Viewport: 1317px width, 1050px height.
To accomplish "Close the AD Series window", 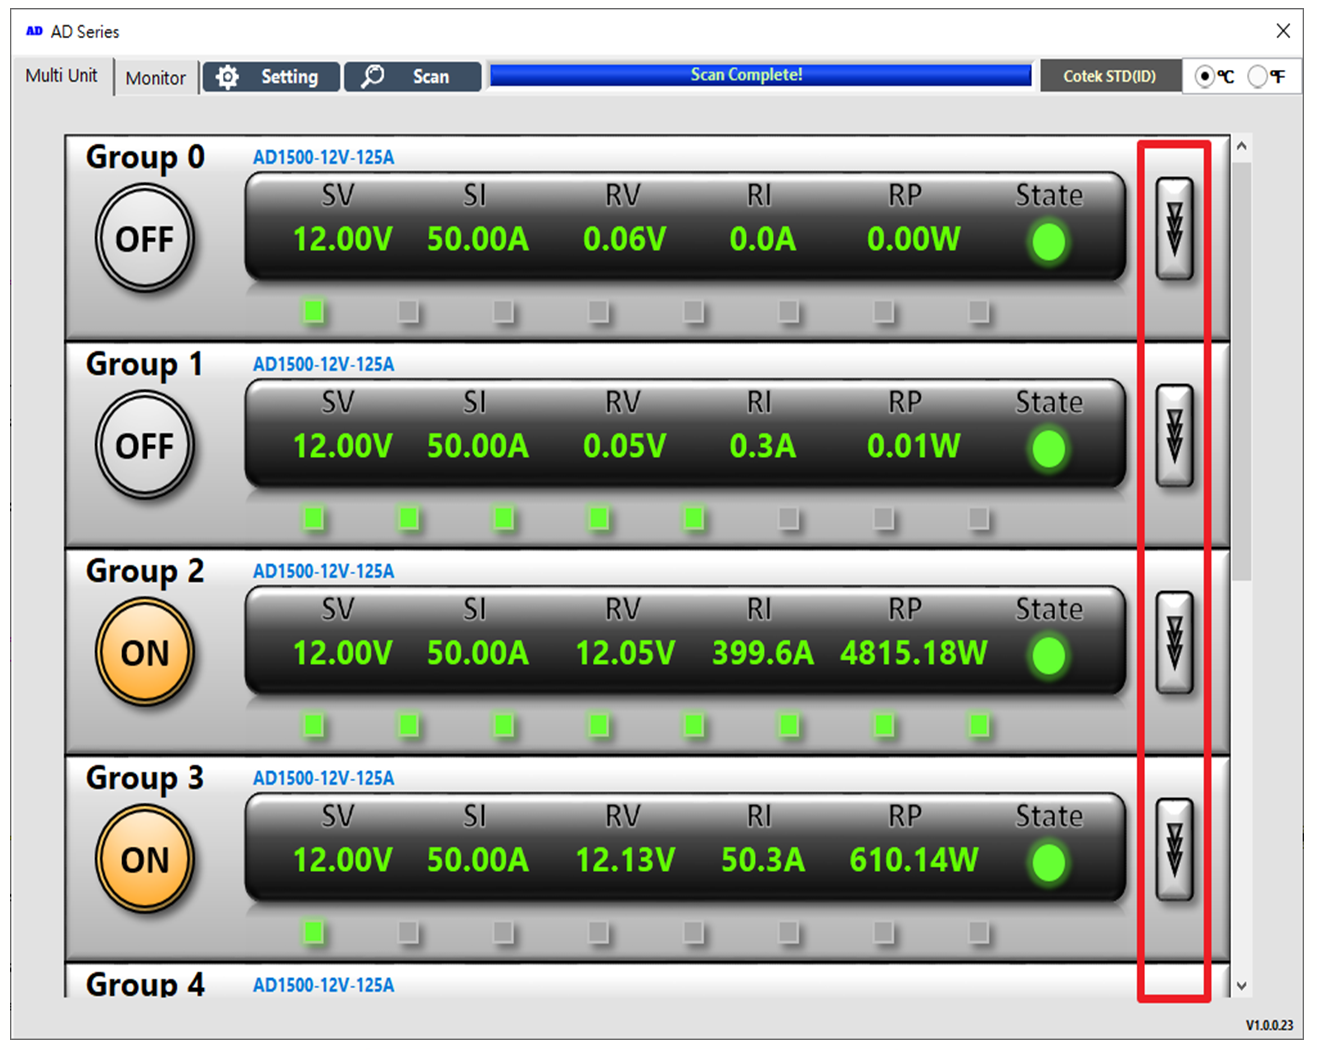I will click(x=1283, y=31).
